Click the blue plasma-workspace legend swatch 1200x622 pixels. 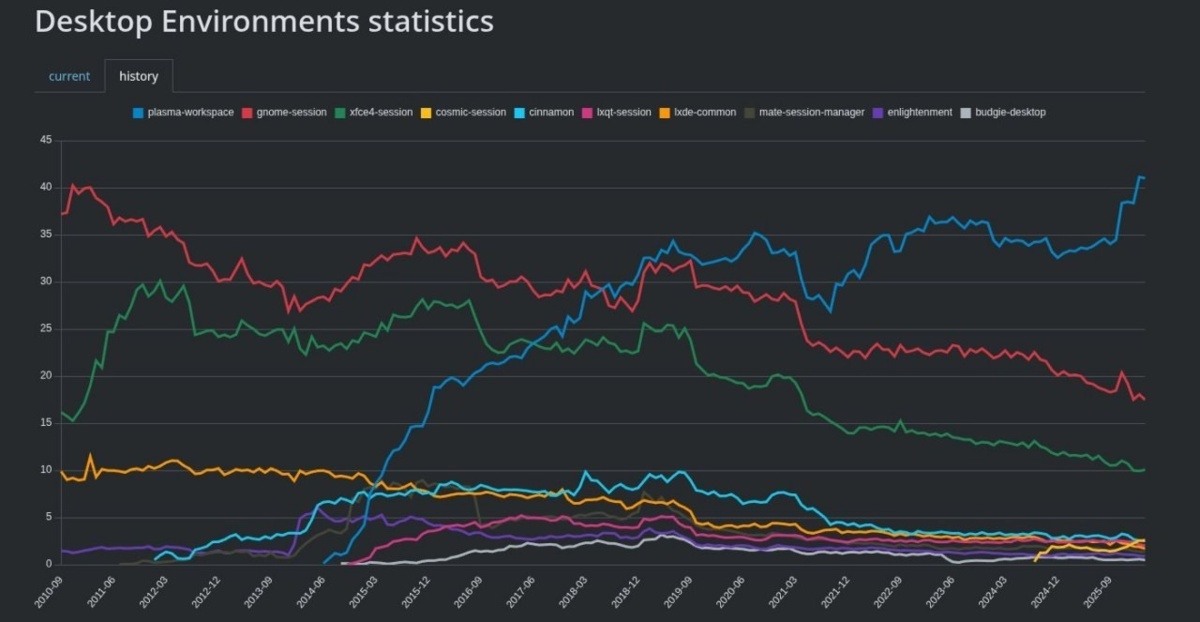coord(138,112)
